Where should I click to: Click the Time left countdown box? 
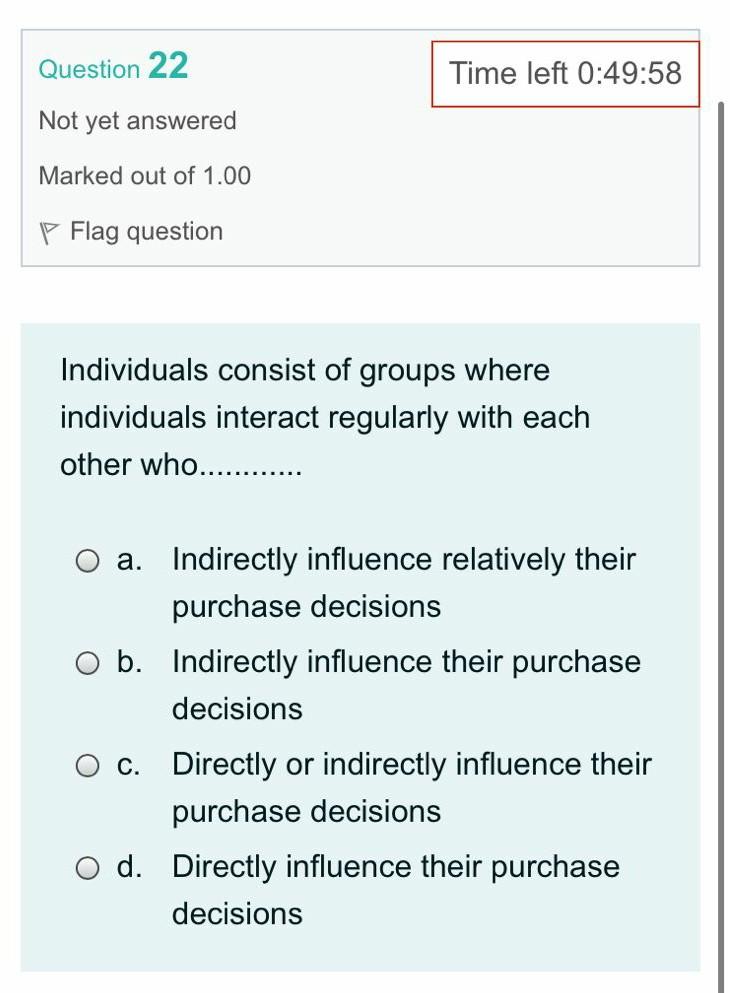tap(565, 73)
